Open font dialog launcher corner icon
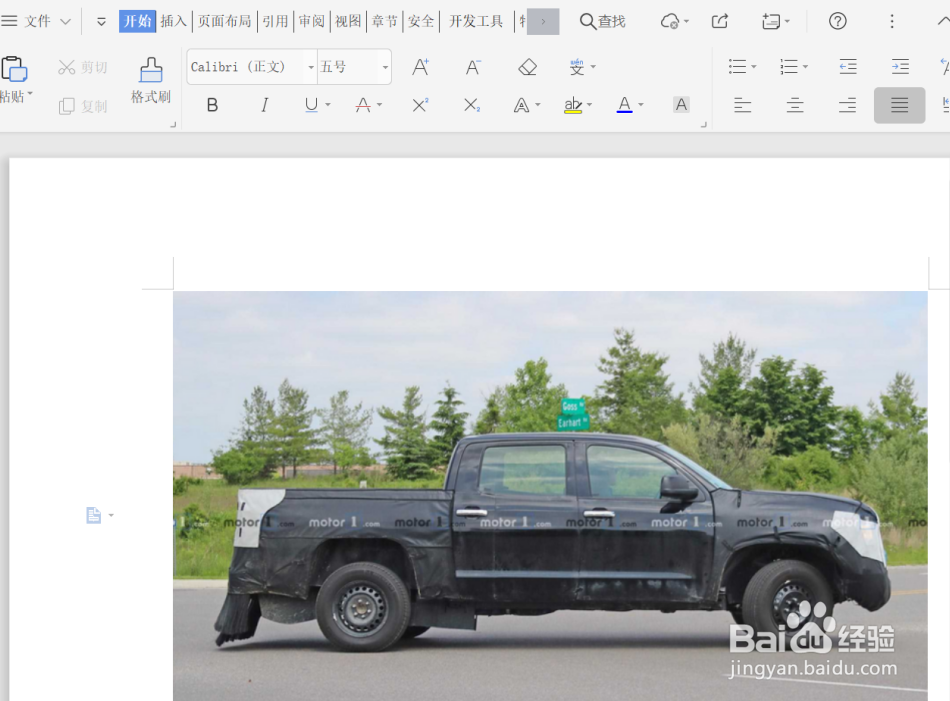Image resolution: width=950 pixels, height=701 pixels. tap(703, 125)
